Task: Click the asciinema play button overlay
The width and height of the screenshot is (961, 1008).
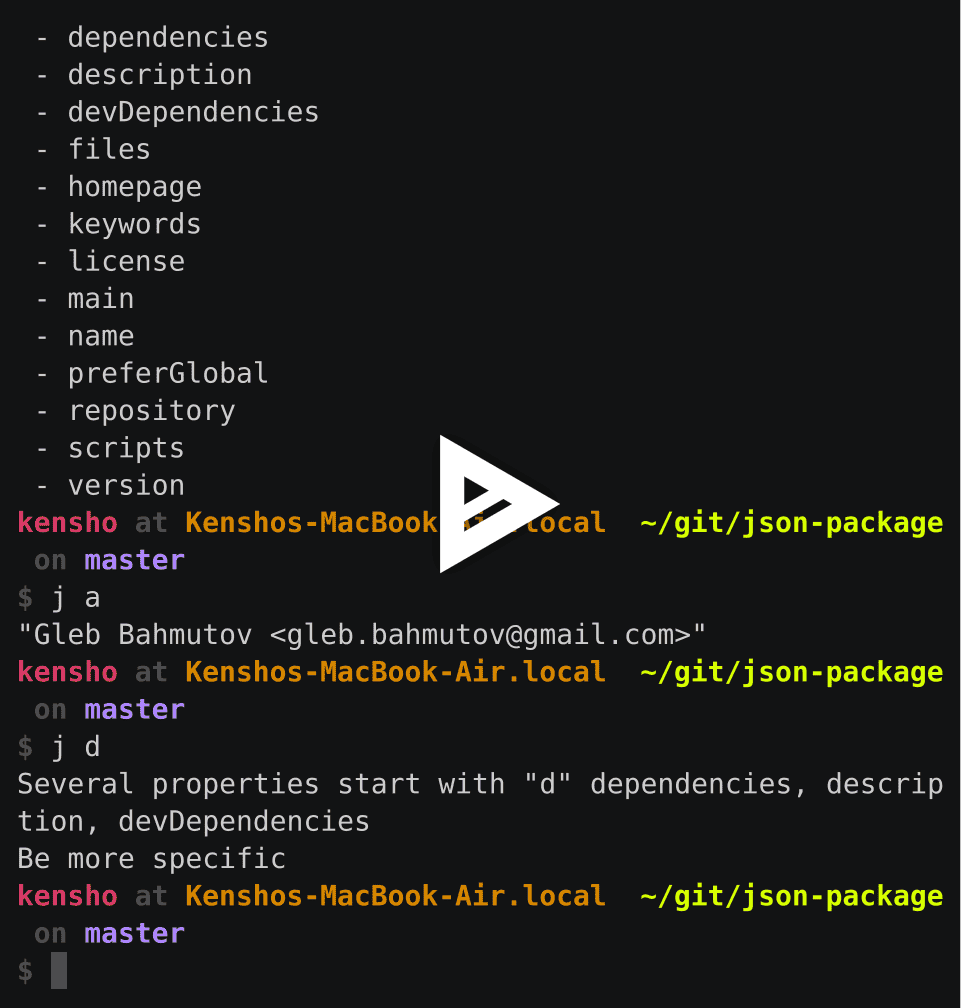Action: tap(498, 504)
